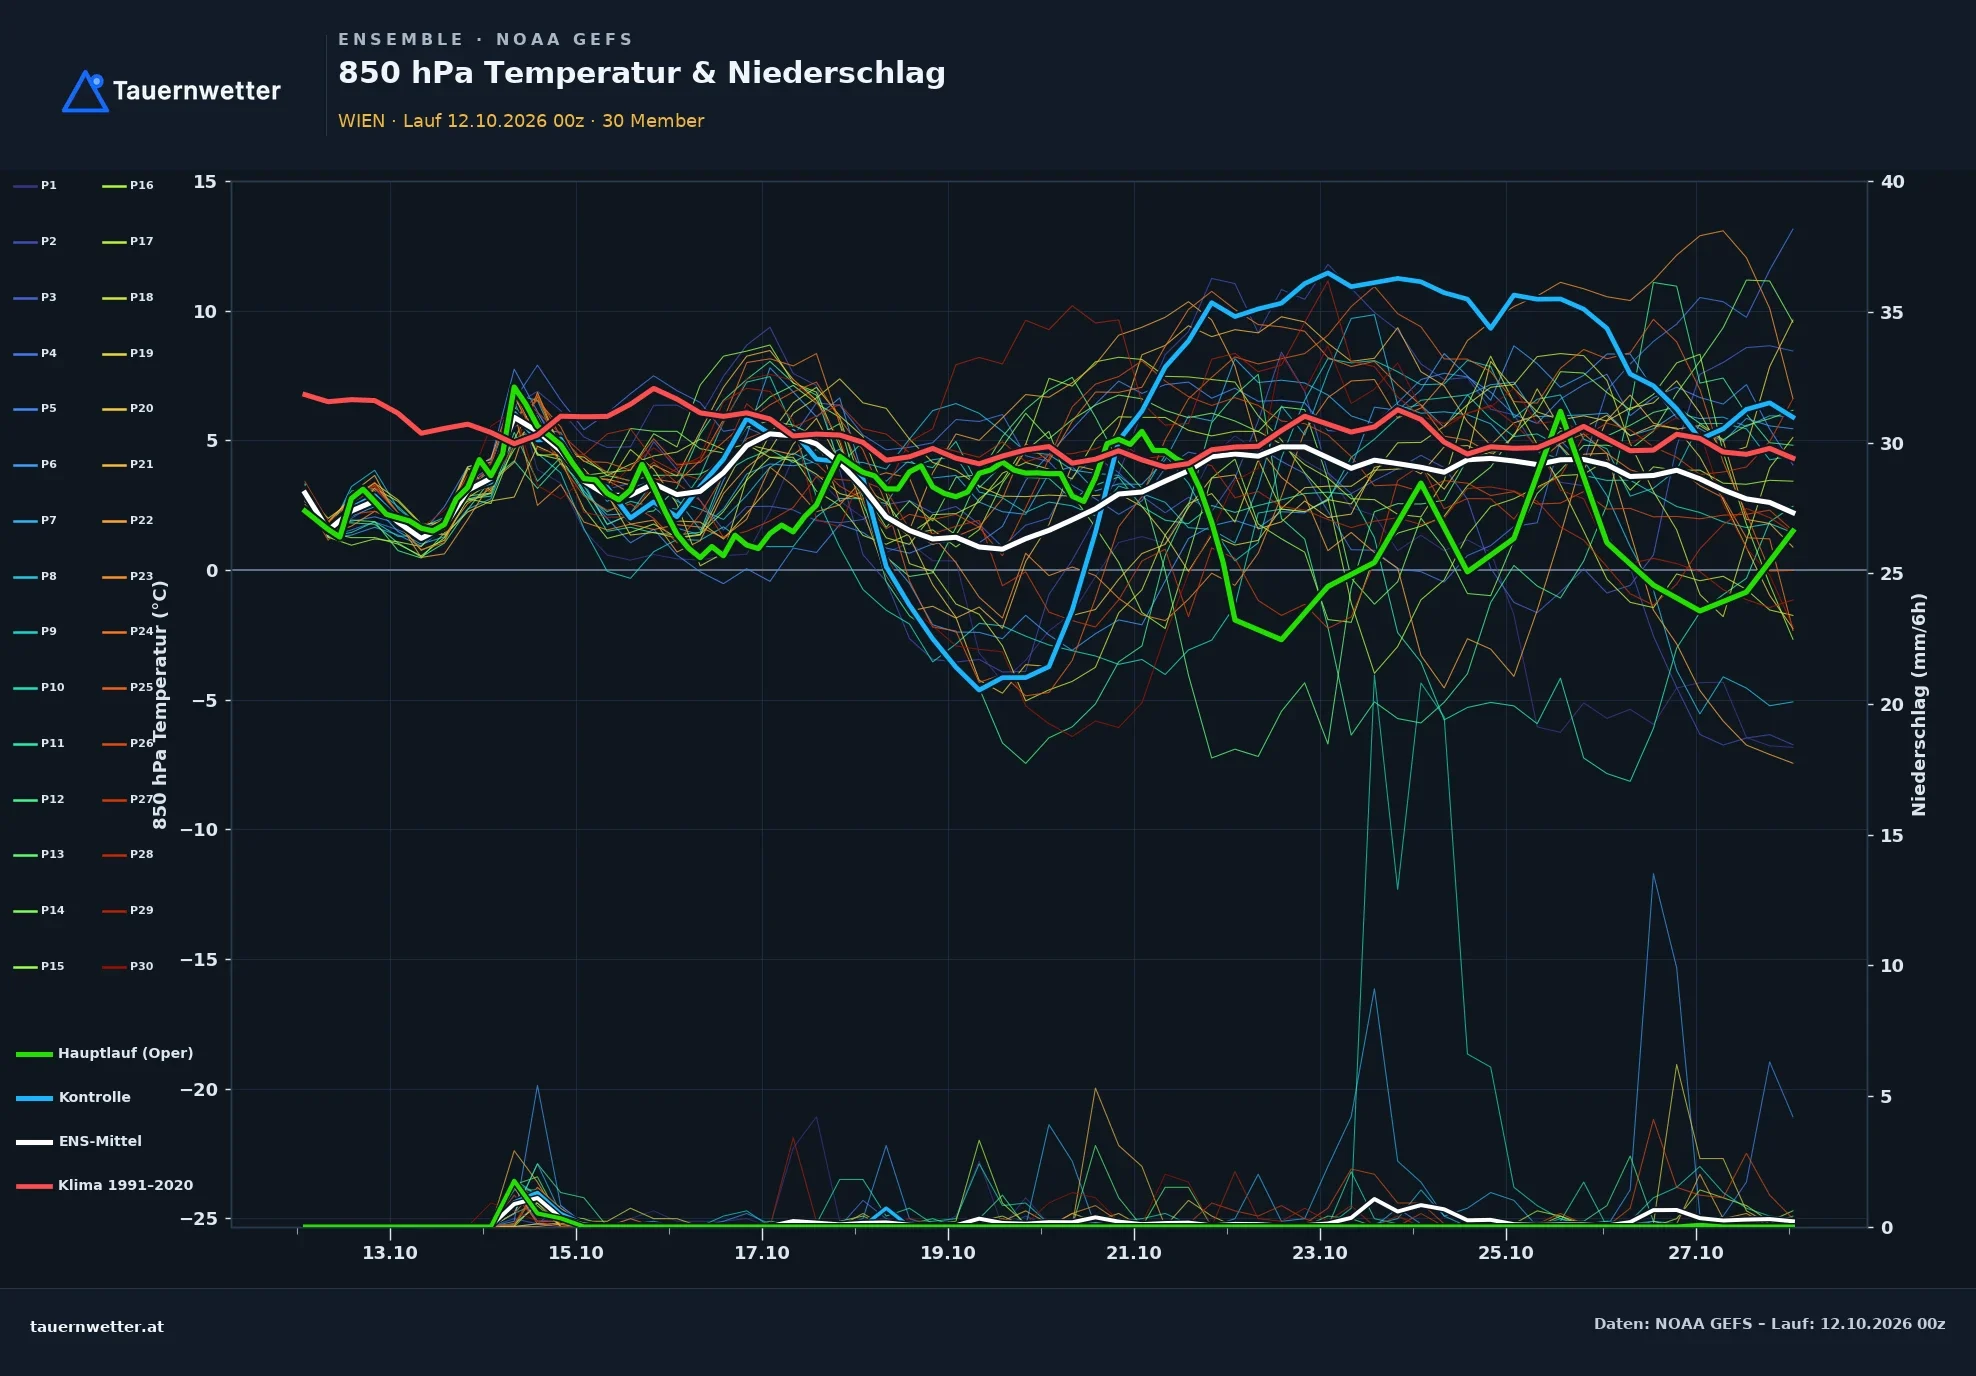The height and width of the screenshot is (1376, 1976).
Task: Click the green Hauptlauf (Oper) legend line
Action: coord(34,1054)
